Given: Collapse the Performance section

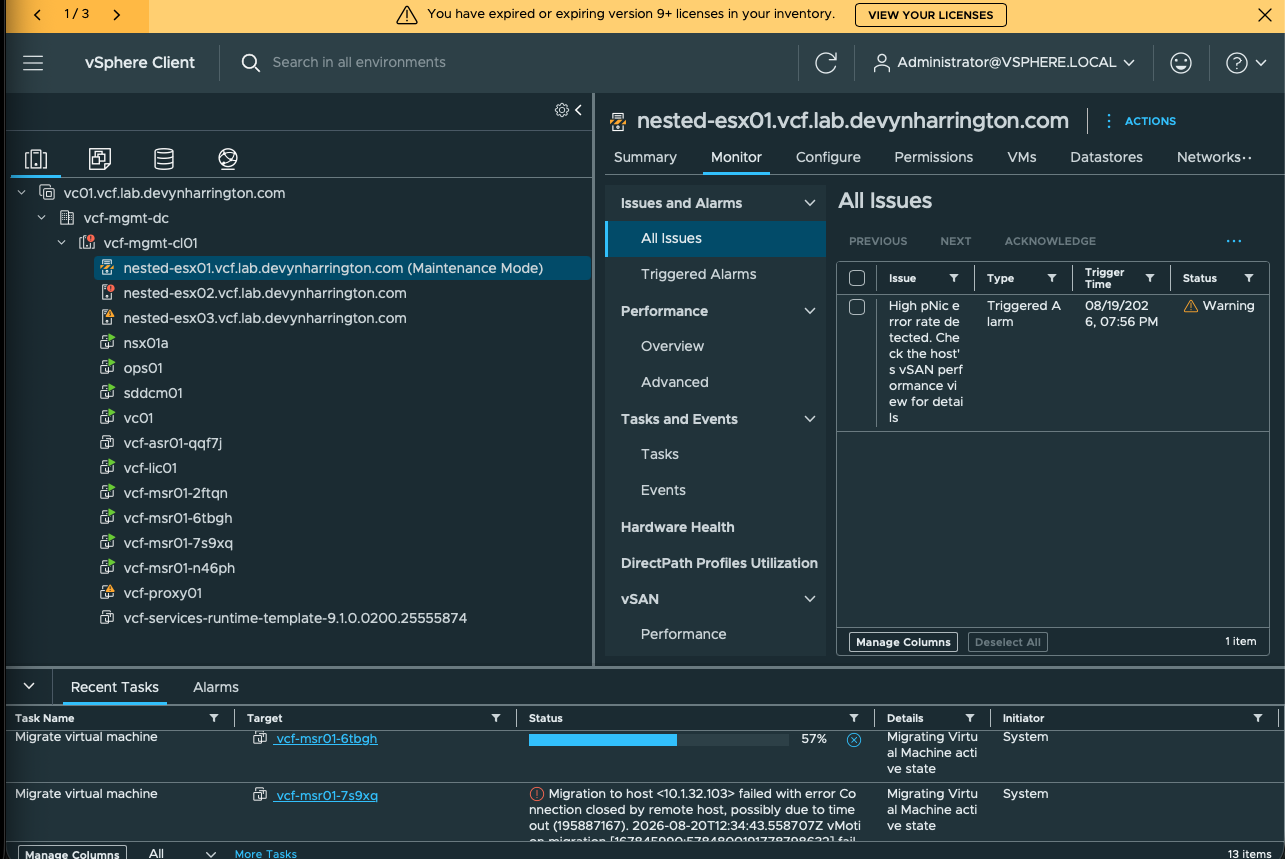Looking at the screenshot, I should 810,311.
